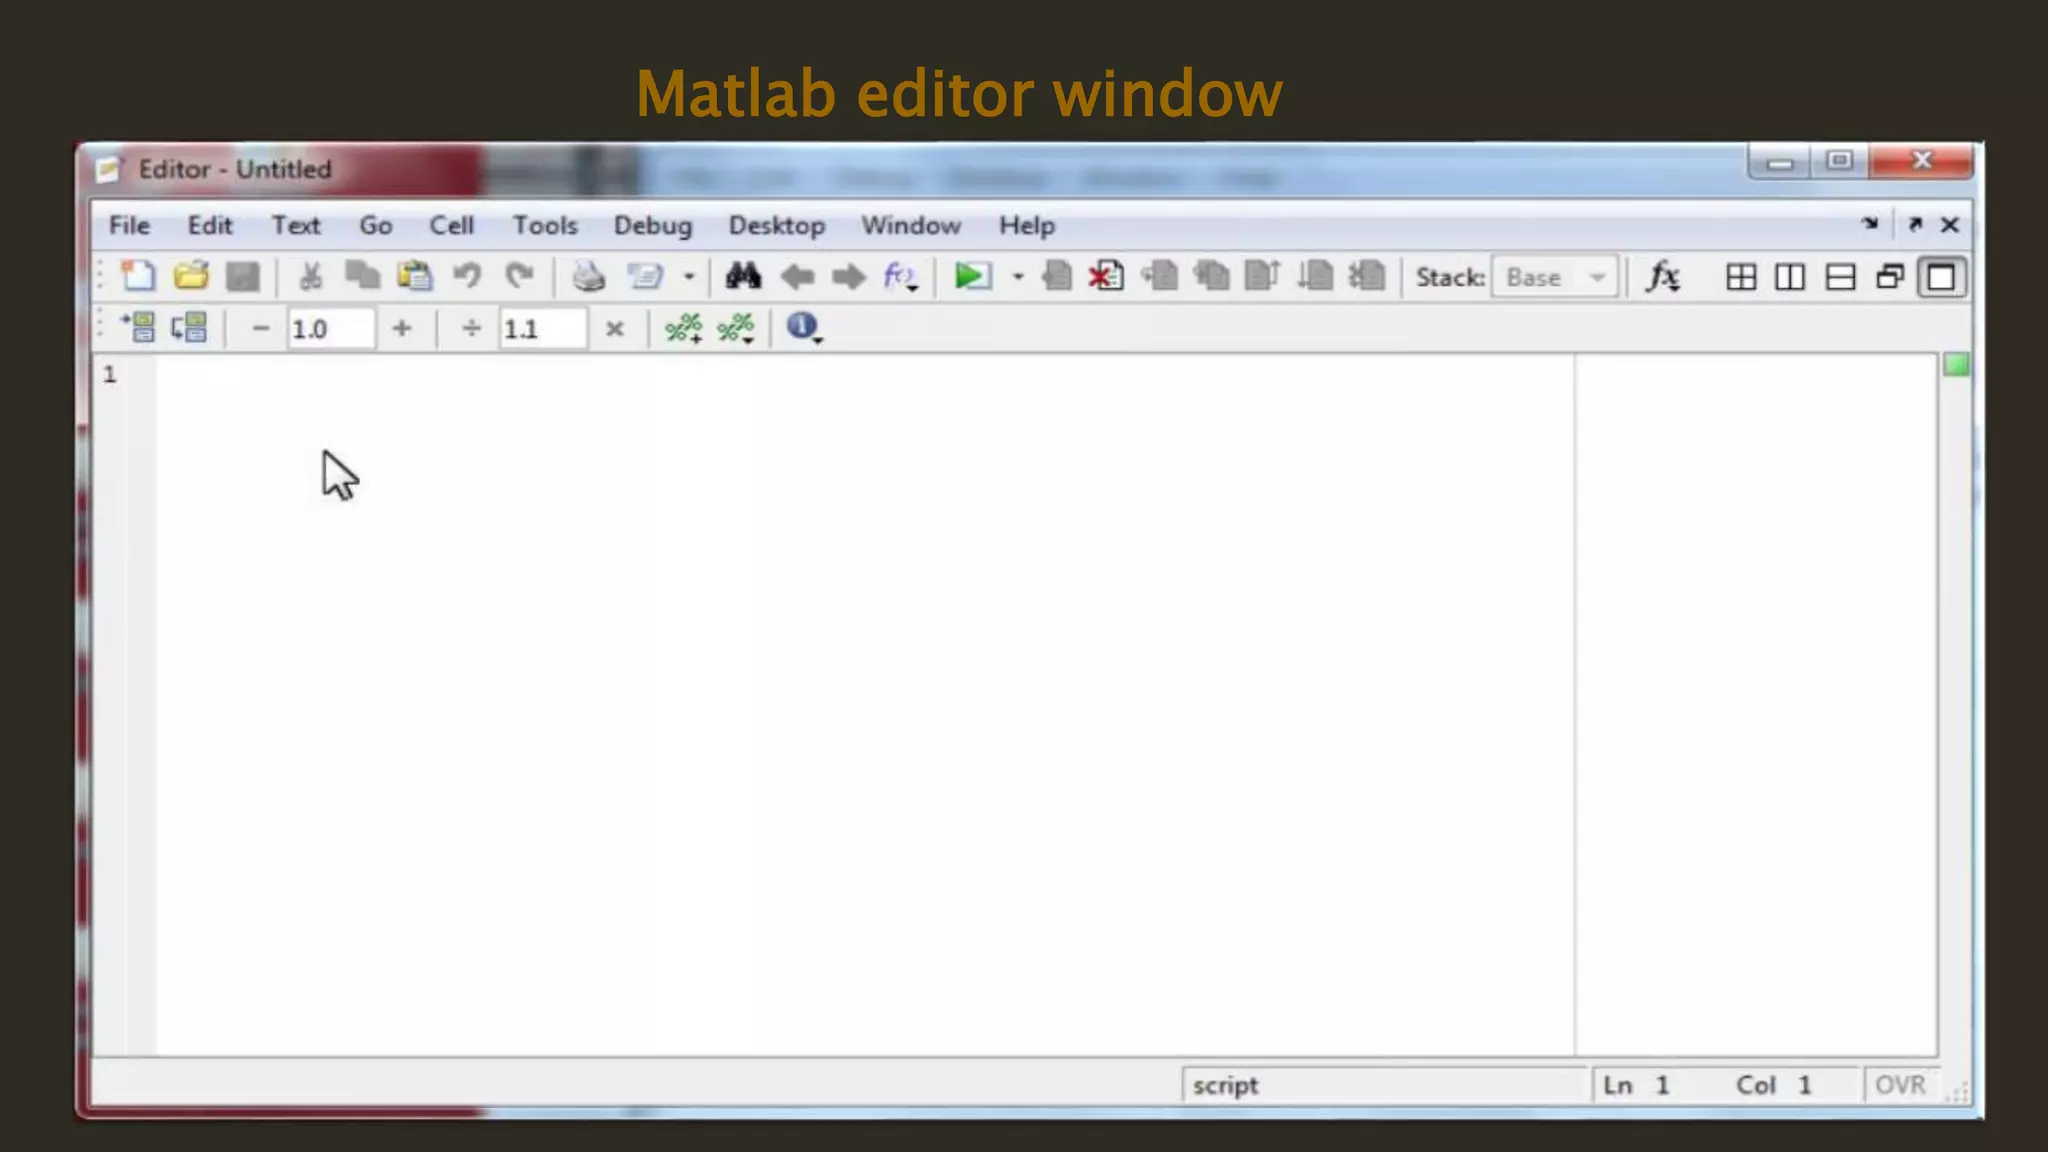Click green code analyzer status indicator
The width and height of the screenshot is (2048, 1152).
[x=1956, y=365]
